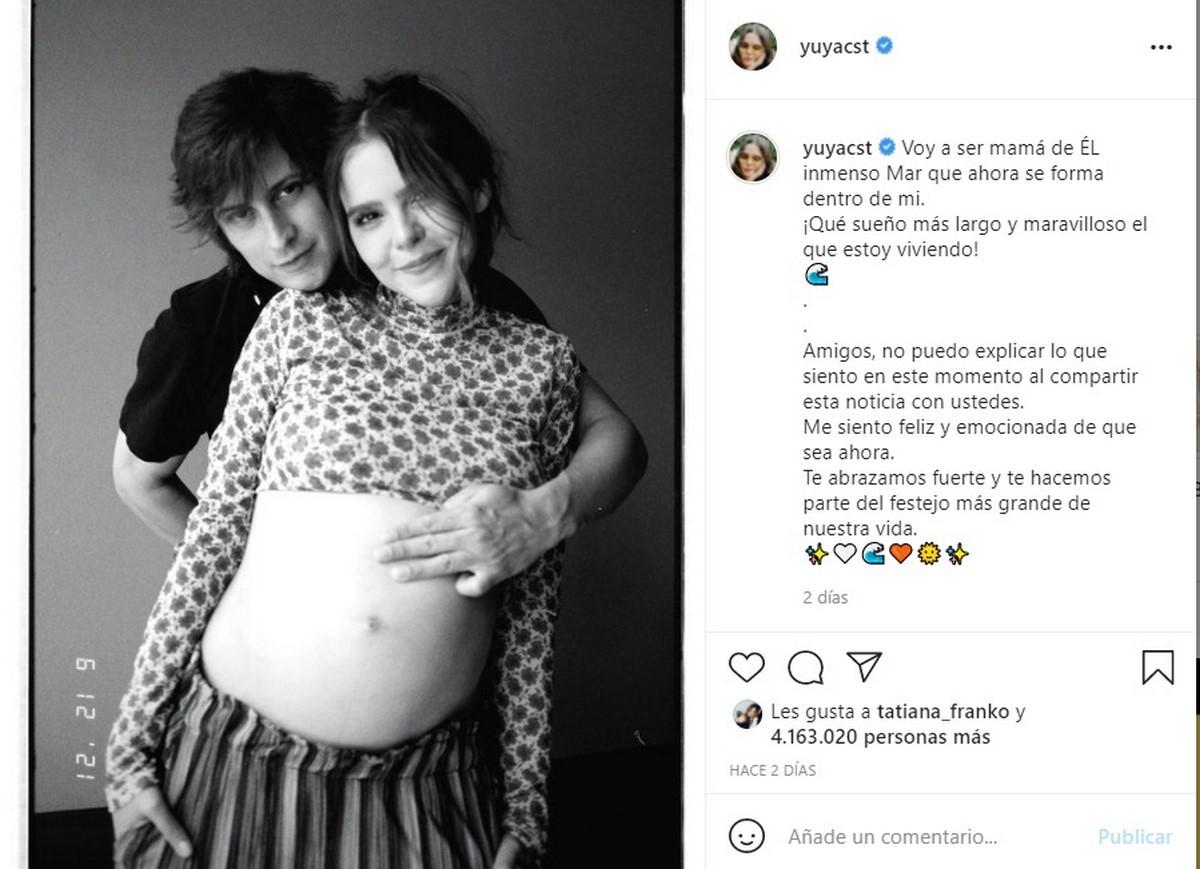Click the black and white pregnancy photo
The width and height of the screenshot is (1200, 869).
356,434
